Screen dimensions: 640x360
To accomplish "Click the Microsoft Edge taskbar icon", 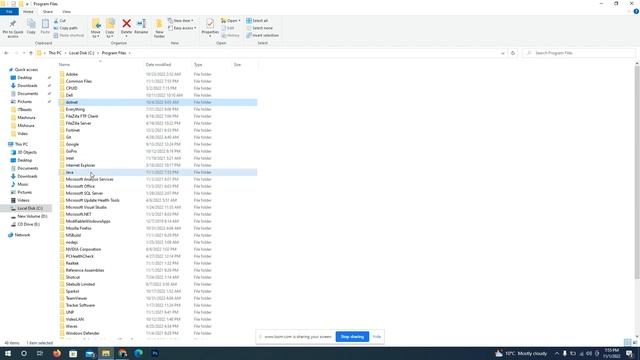I will 138,353.
